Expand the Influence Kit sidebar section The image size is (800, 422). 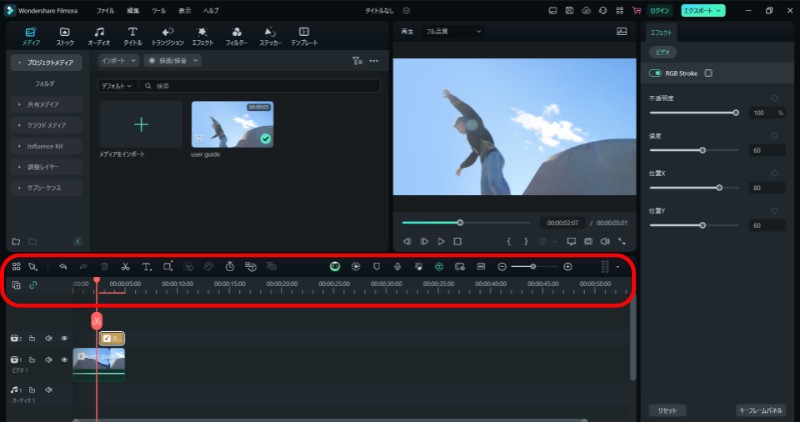click(44, 146)
